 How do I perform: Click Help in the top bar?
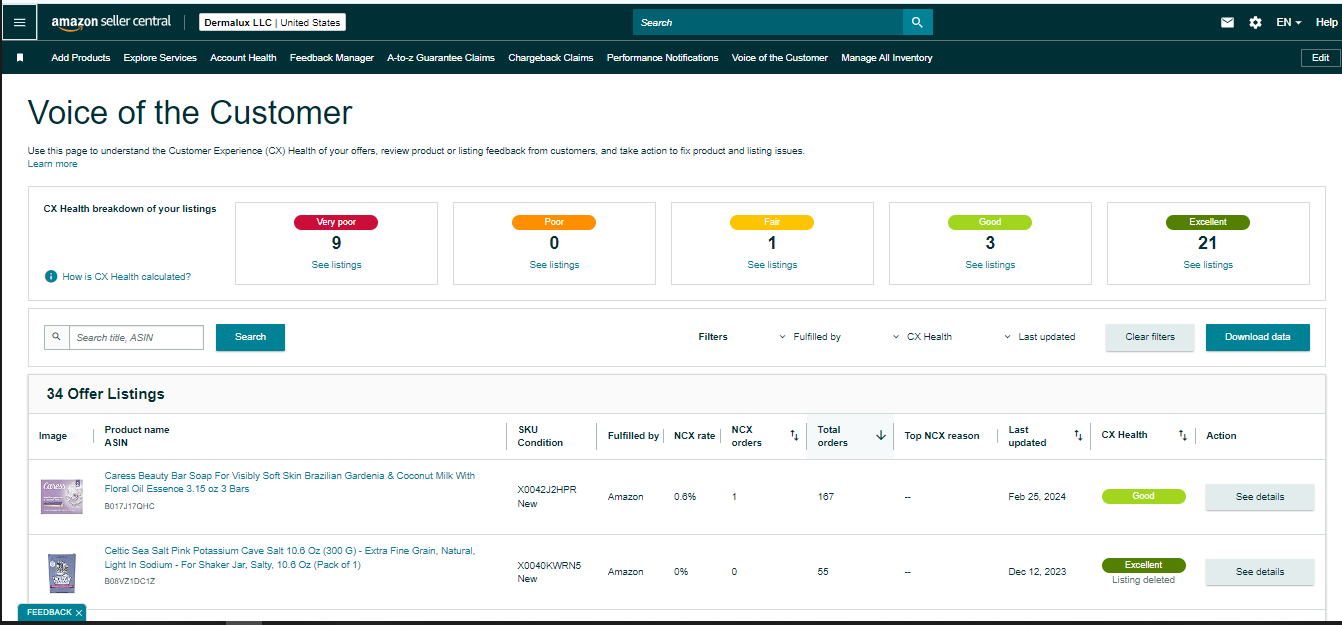[1326, 22]
